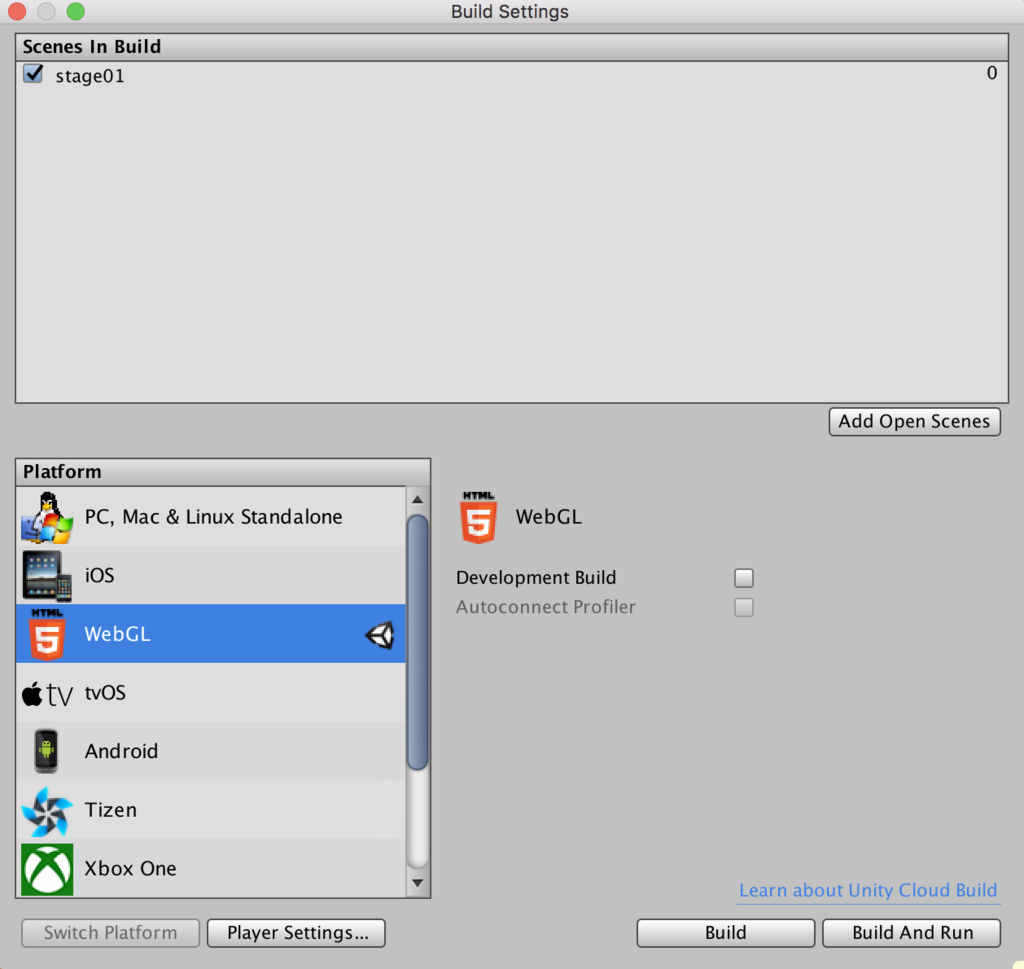The height and width of the screenshot is (969, 1024).
Task: Select the Android platform label
Action: [x=121, y=752]
